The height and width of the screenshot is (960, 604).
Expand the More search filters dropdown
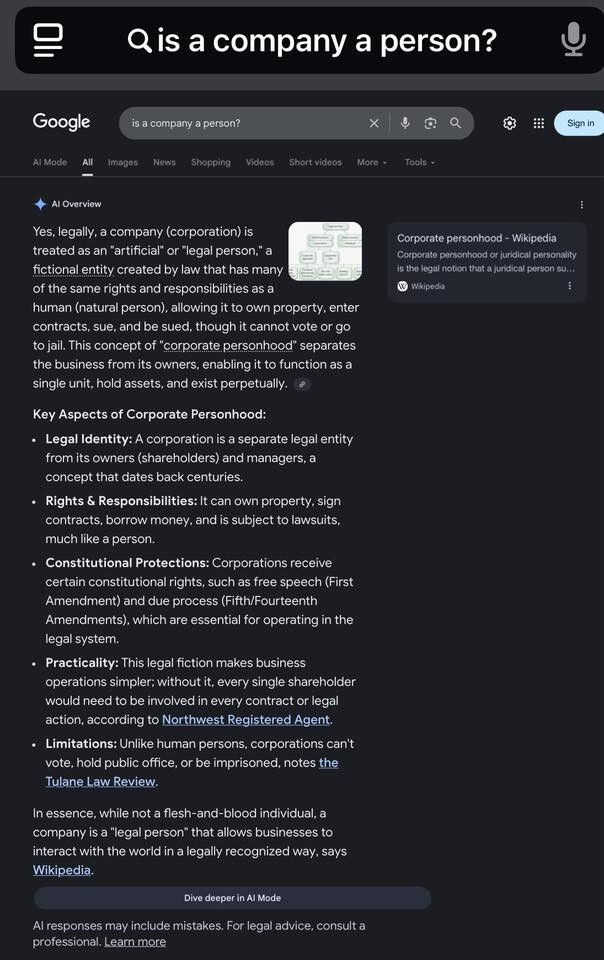point(371,162)
